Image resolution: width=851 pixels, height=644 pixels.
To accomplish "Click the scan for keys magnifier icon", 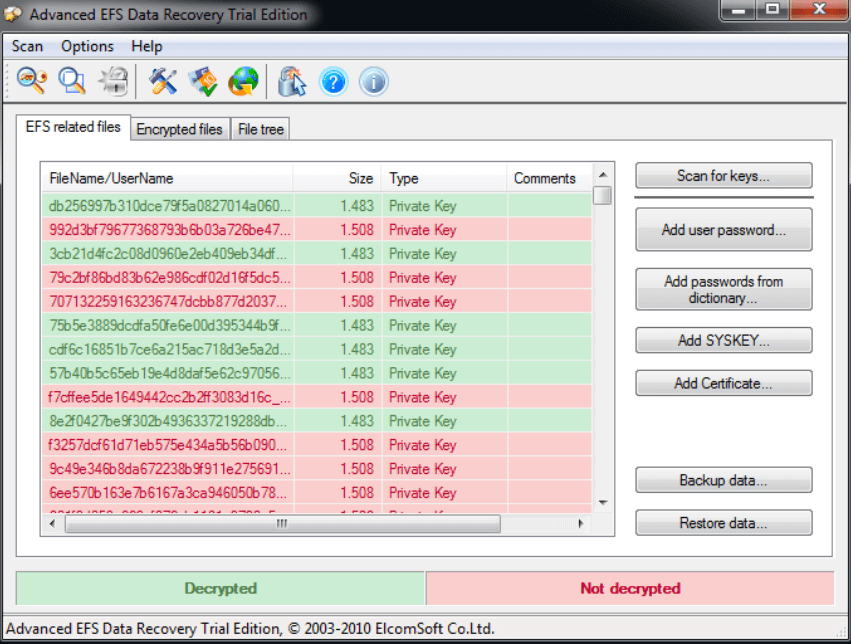I will 32,81.
